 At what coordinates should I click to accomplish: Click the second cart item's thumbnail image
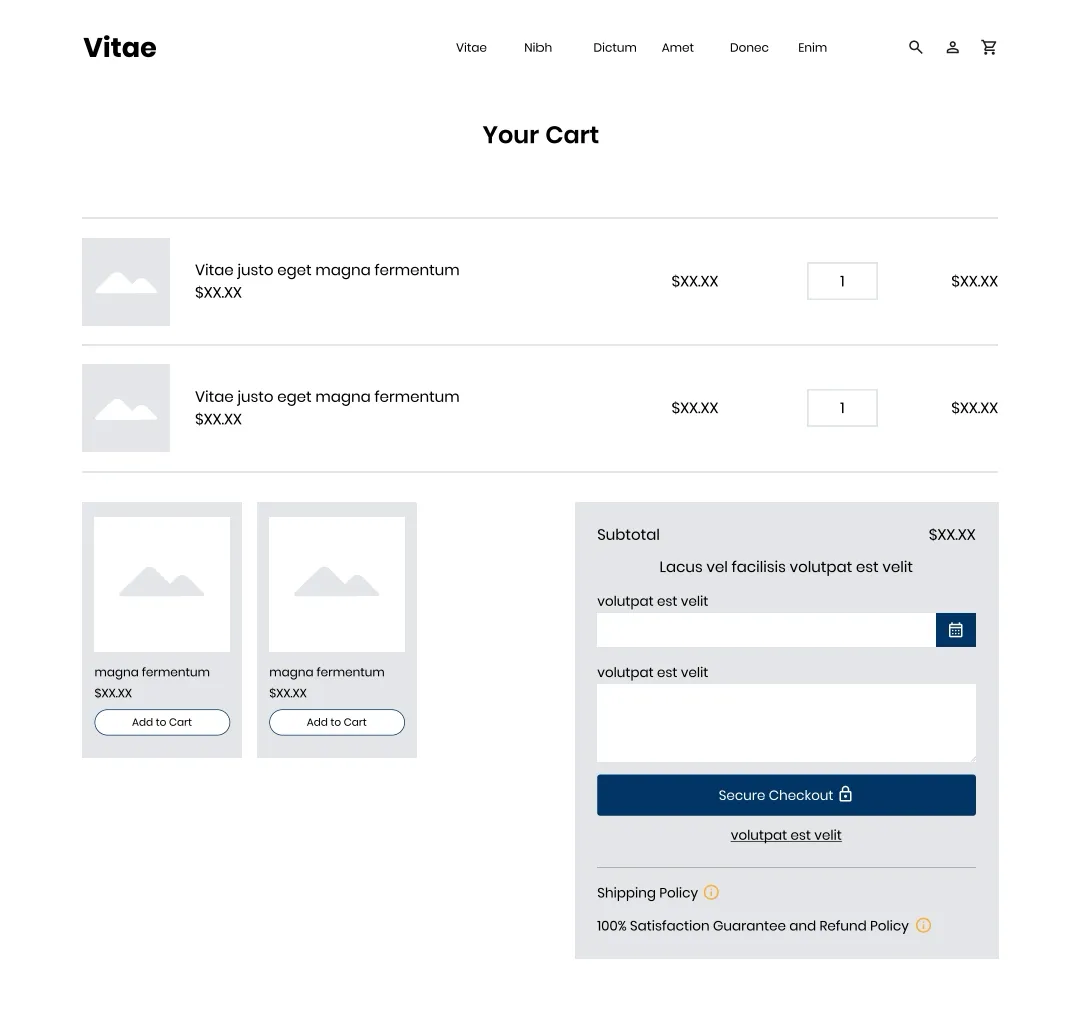click(126, 408)
